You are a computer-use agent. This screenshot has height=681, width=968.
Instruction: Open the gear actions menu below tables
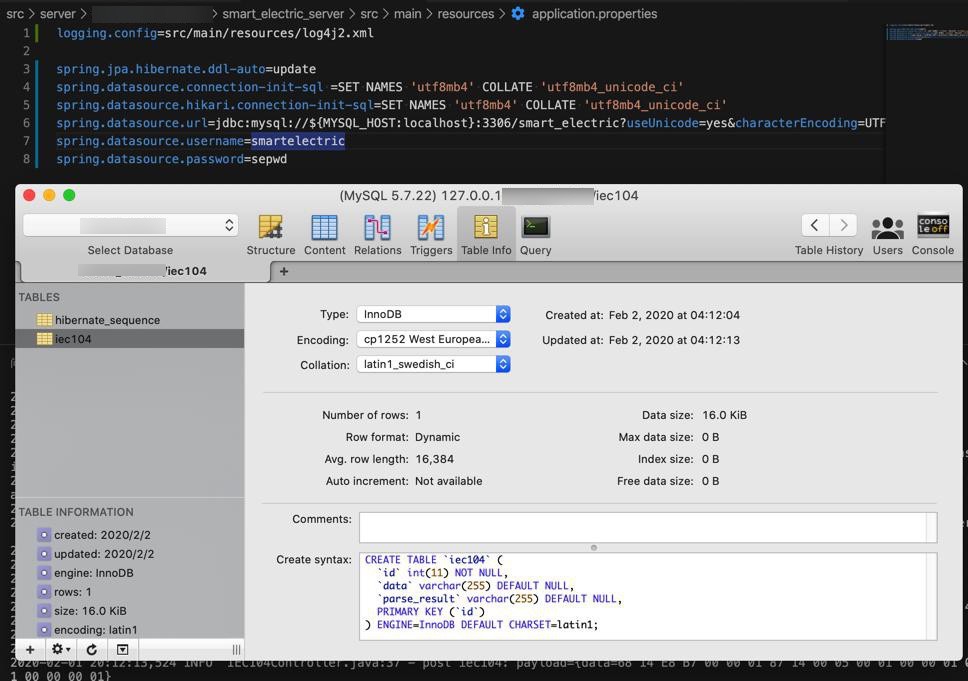(61, 649)
